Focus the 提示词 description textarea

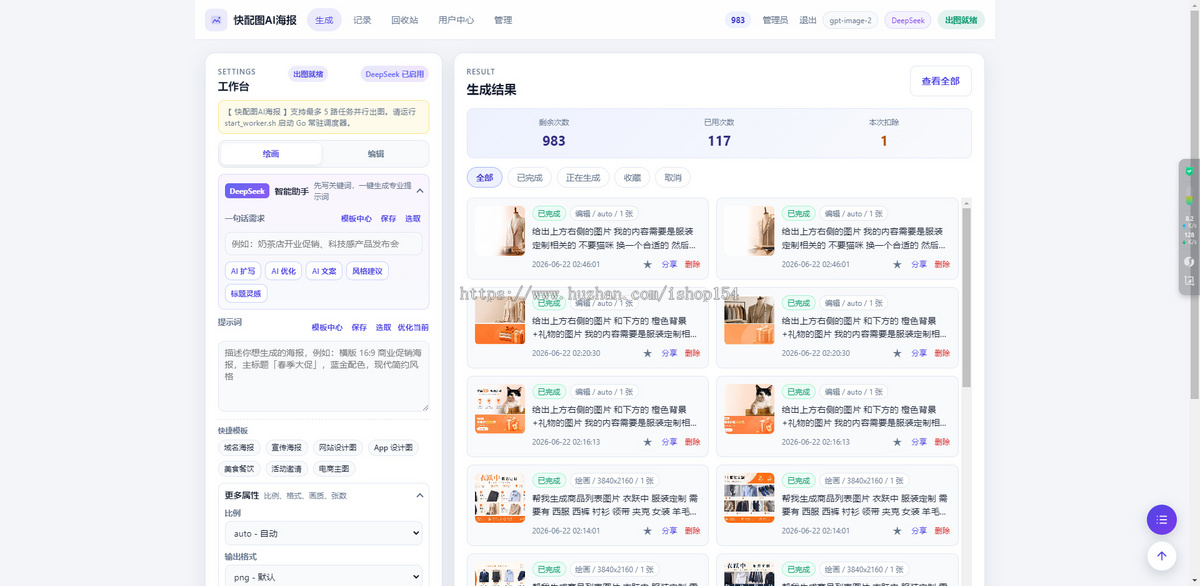point(323,376)
